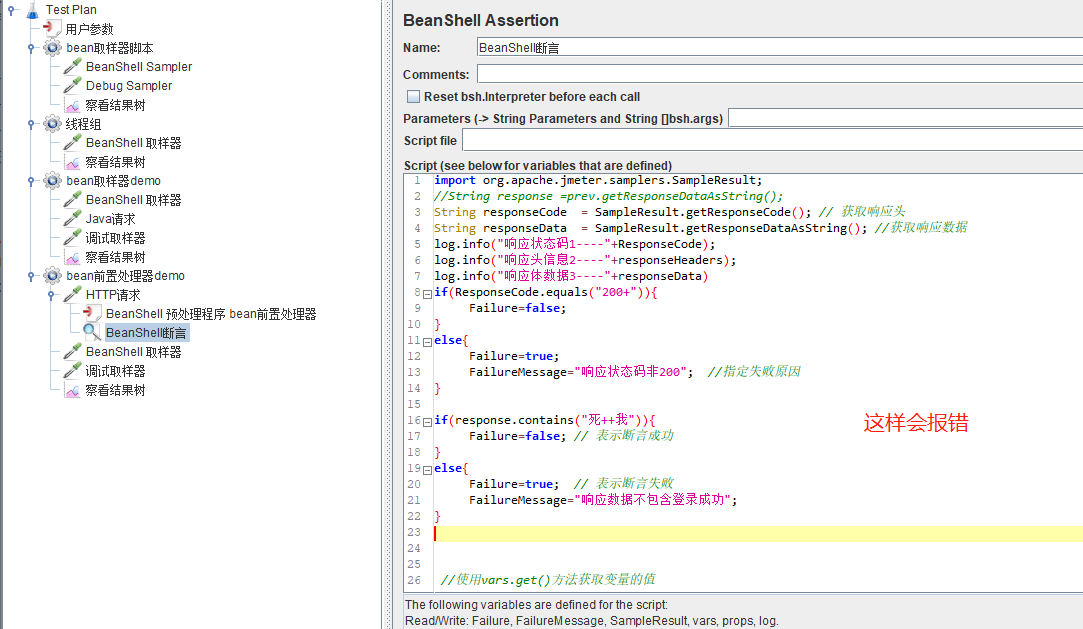Image resolution: width=1083 pixels, height=629 pixels.
Task: Fold the if block at line 16
Action: 425,420
